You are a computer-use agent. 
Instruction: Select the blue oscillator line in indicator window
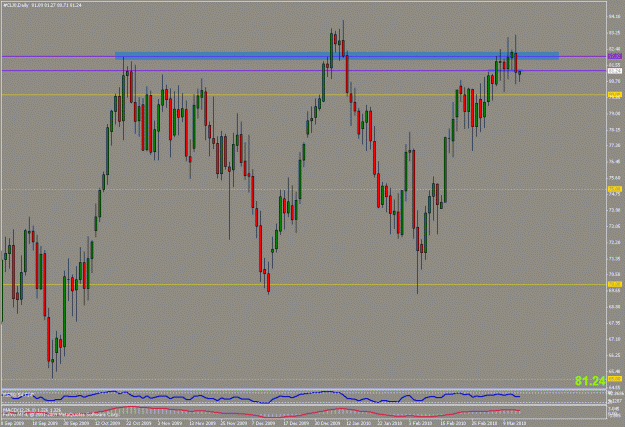[x=259, y=397]
